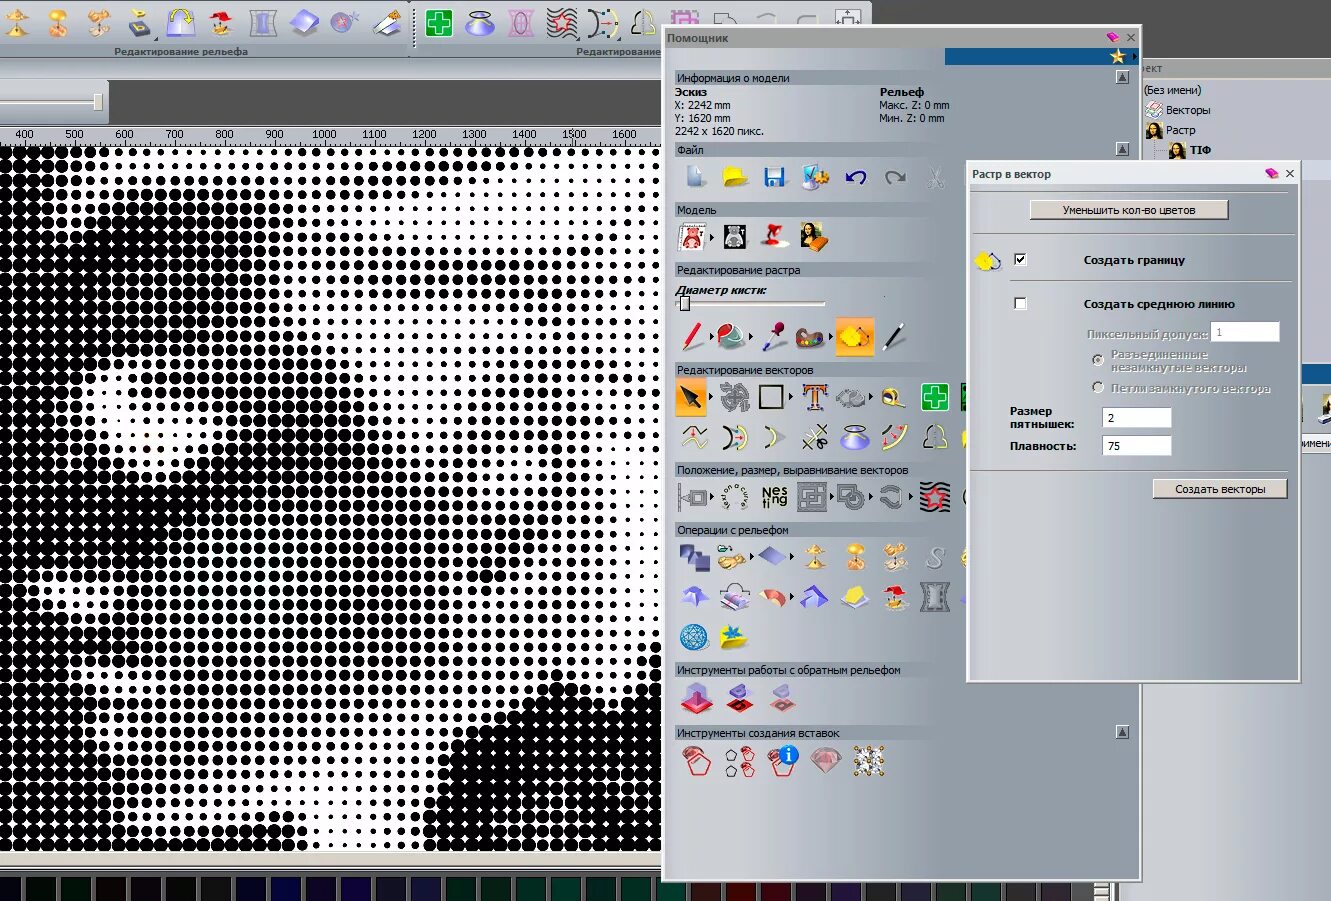Click yellow folder with blue star icon
Image resolution: width=1331 pixels, height=901 pixels.
tap(735, 636)
